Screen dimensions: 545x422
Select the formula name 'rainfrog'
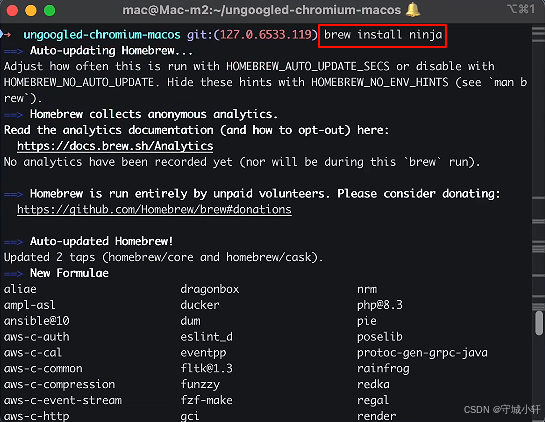coord(383,368)
